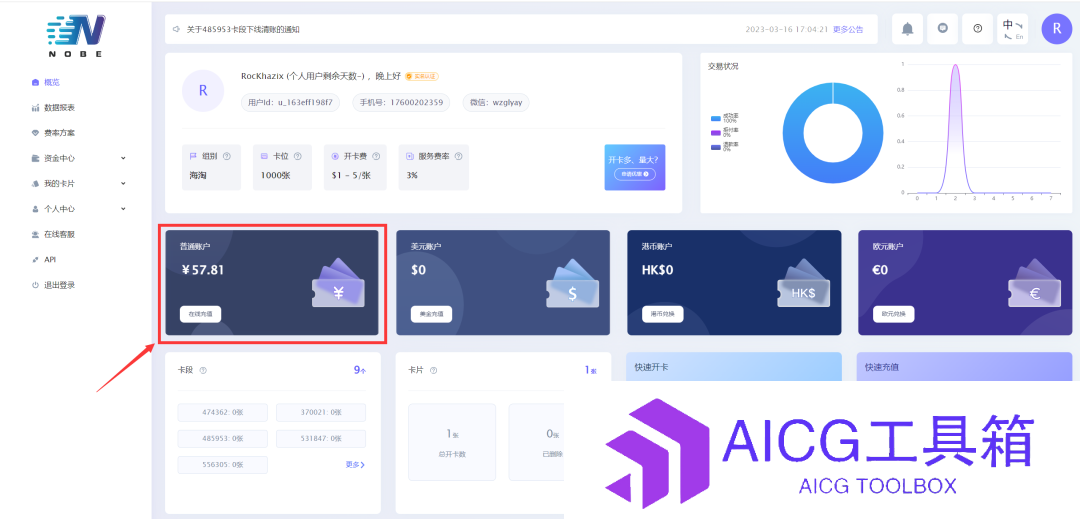The image size is (1080, 519).
Task: Click the 申请优惠 button in banner
Action: click(634, 174)
